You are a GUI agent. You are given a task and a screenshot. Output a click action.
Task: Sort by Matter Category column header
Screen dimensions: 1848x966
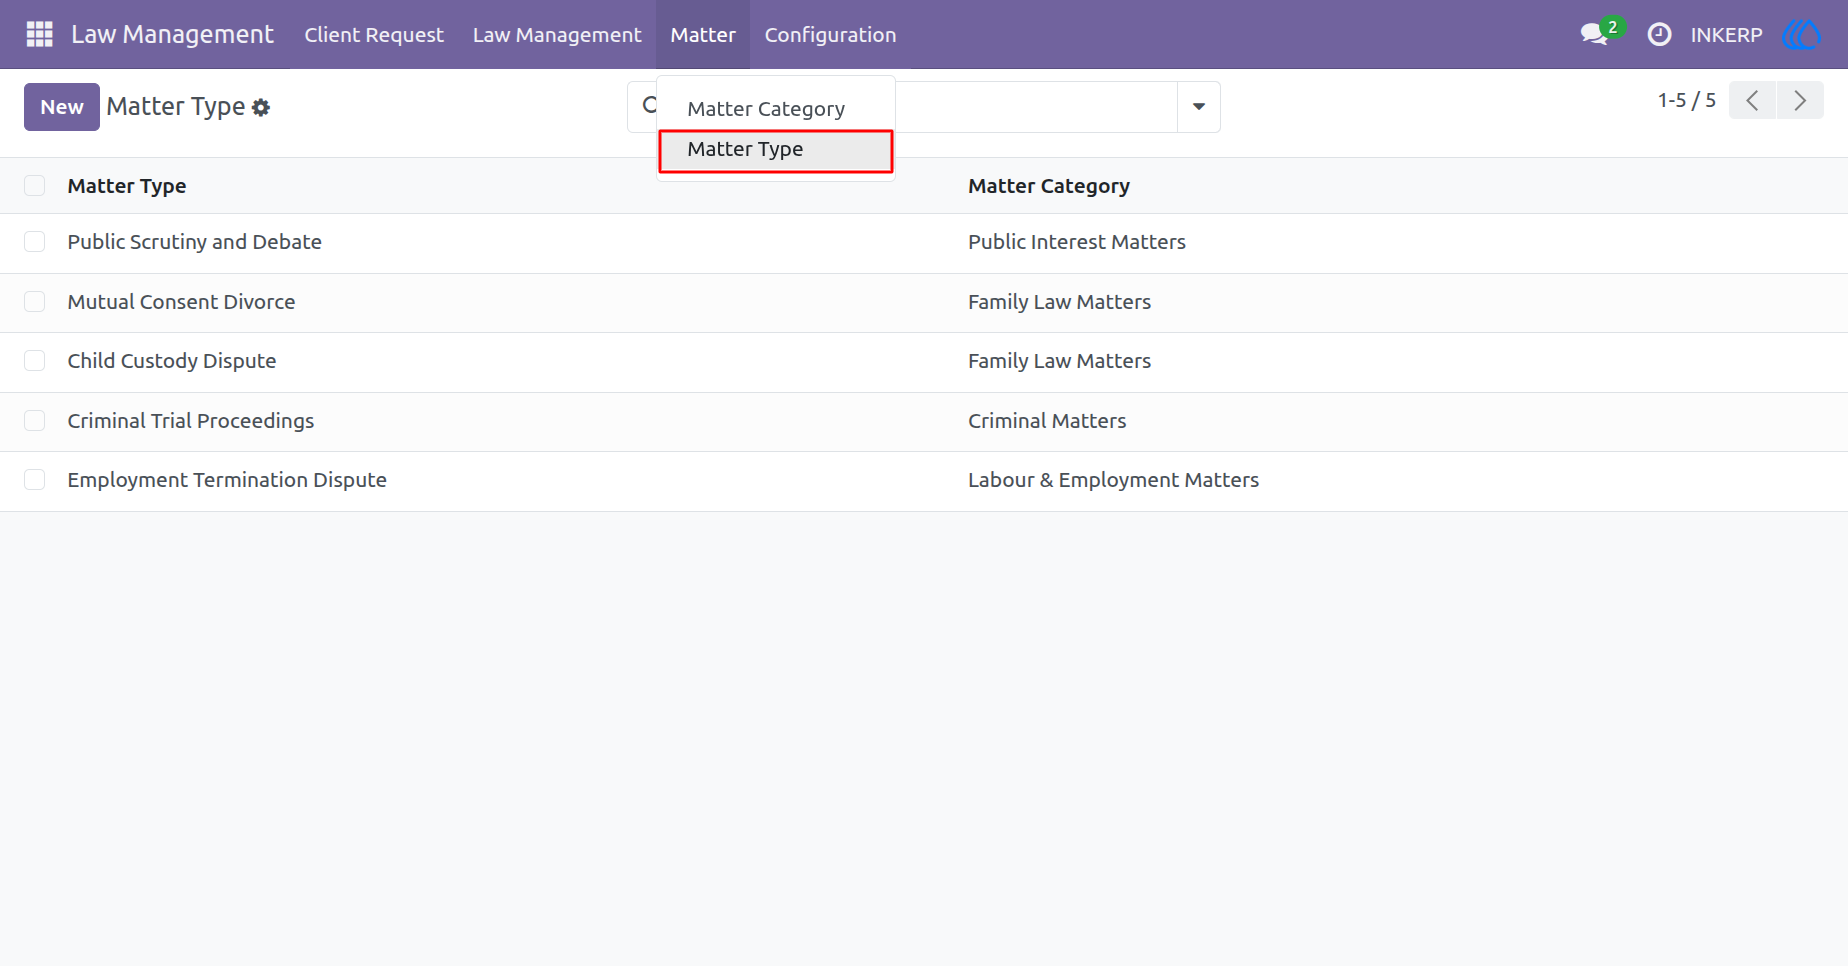[x=1049, y=186]
